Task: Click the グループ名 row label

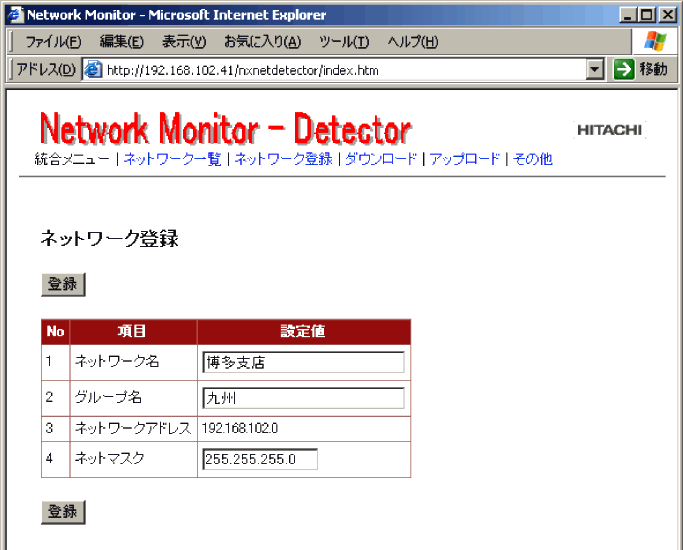Action: coord(108,397)
